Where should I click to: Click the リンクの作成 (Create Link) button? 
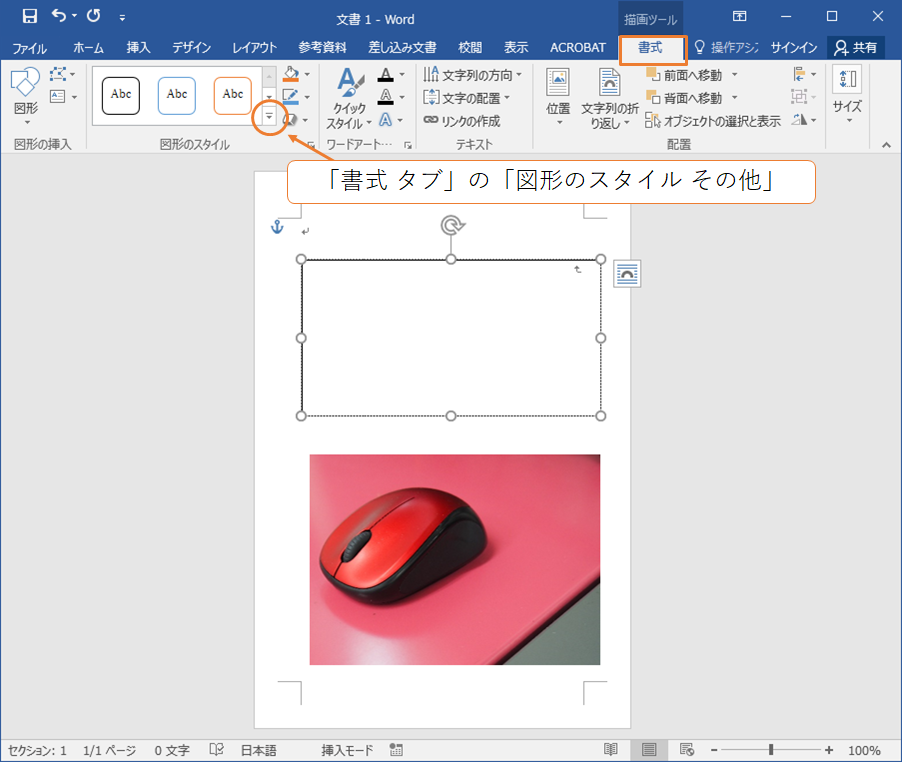pyautogui.click(x=462, y=120)
